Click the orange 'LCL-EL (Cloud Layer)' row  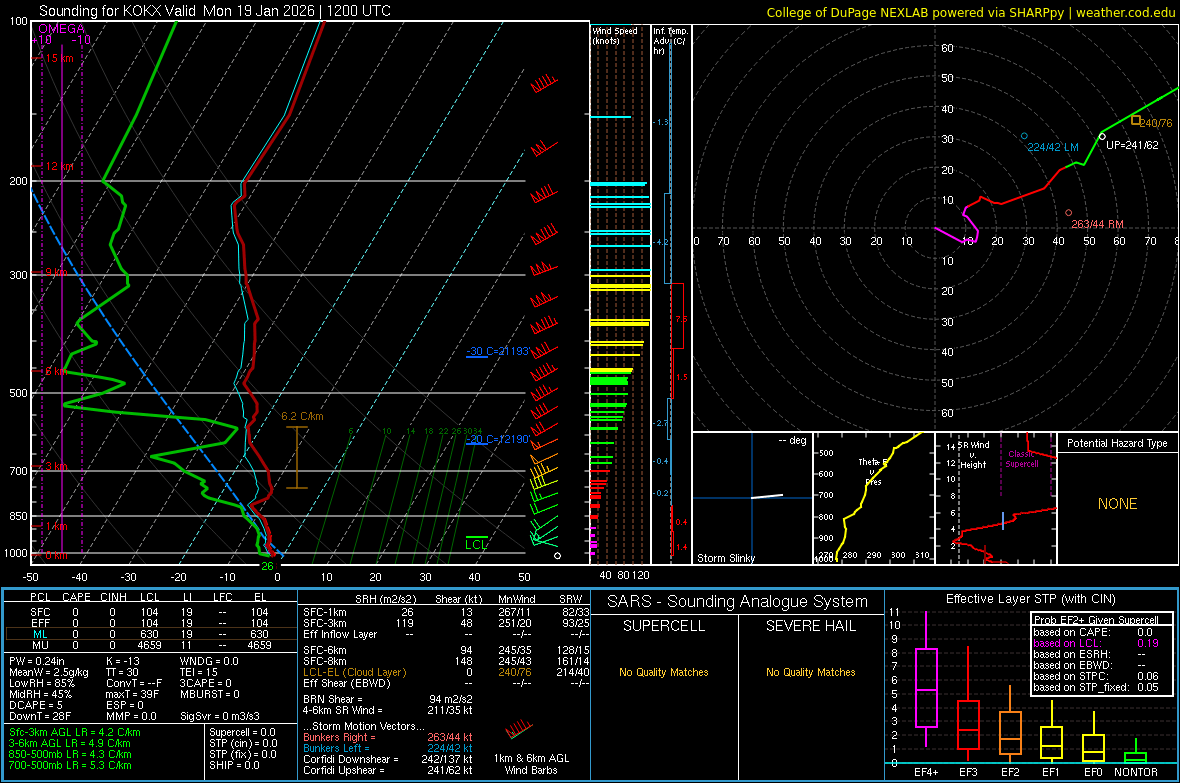446,672
